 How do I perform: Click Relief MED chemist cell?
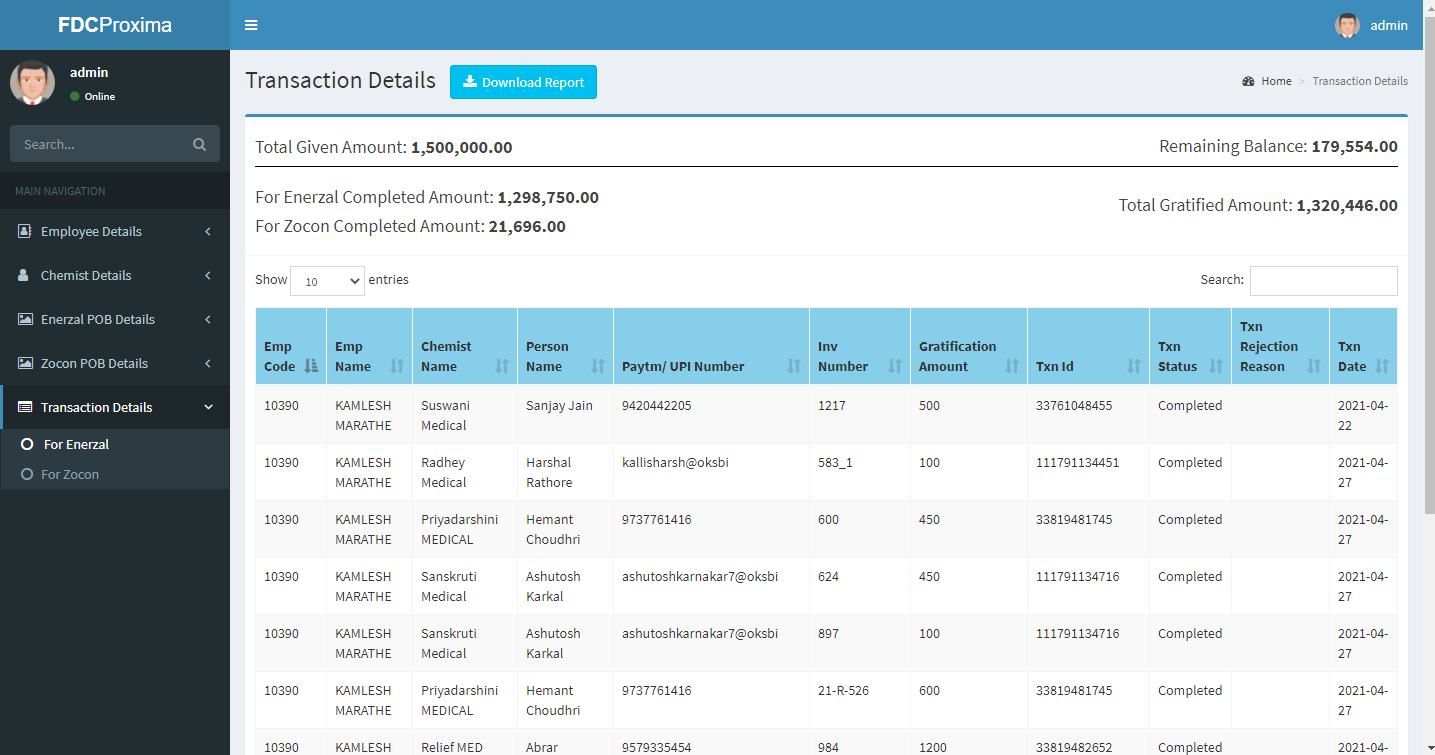click(465, 742)
